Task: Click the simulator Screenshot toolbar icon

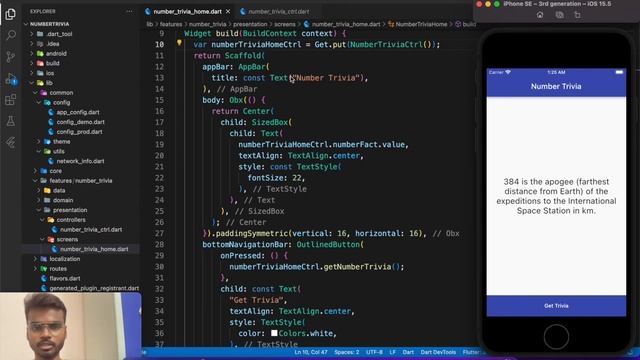Action: click(559, 15)
